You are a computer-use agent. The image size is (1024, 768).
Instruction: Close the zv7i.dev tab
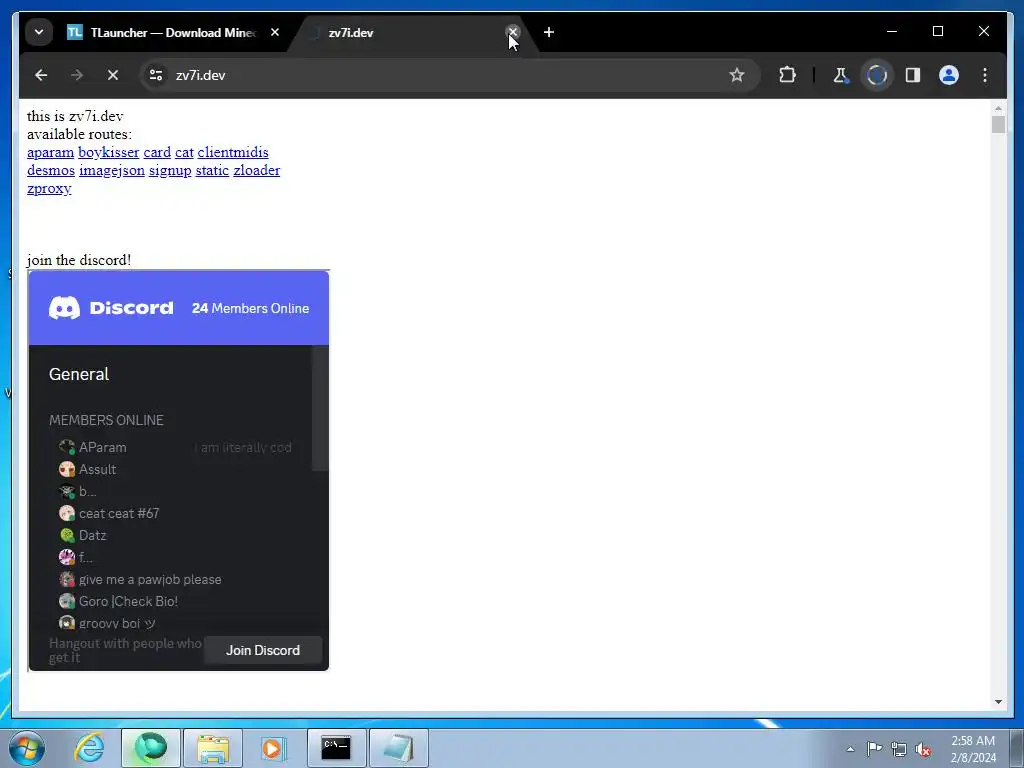[513, 31]
